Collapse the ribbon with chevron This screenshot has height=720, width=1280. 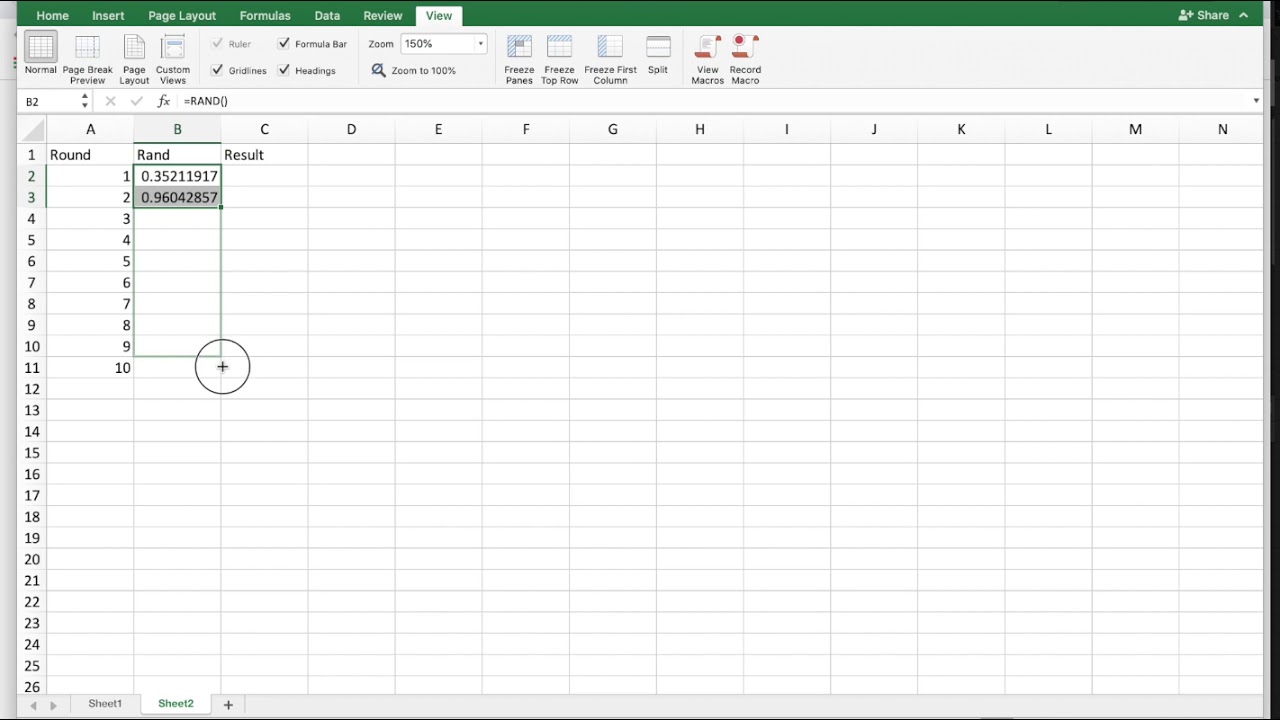click(x=1244, y=15)
